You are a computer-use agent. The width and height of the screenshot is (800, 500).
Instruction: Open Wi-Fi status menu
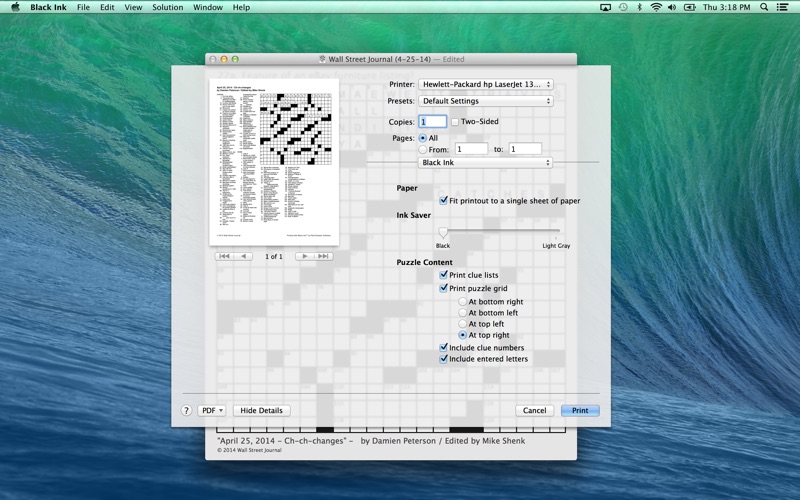tap(656, 7)
